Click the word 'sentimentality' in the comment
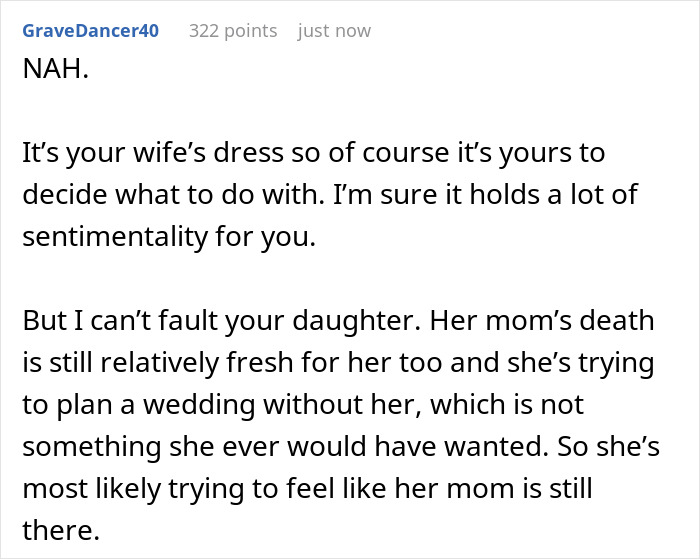 [115, 237]
